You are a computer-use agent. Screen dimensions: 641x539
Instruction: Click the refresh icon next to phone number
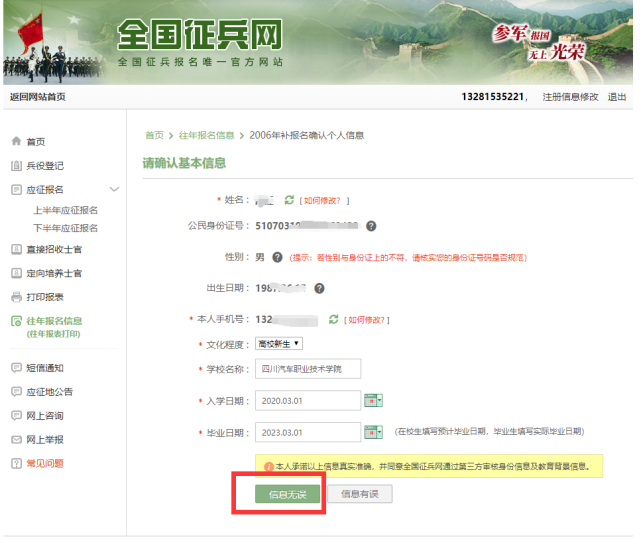[x=333, y=319]
